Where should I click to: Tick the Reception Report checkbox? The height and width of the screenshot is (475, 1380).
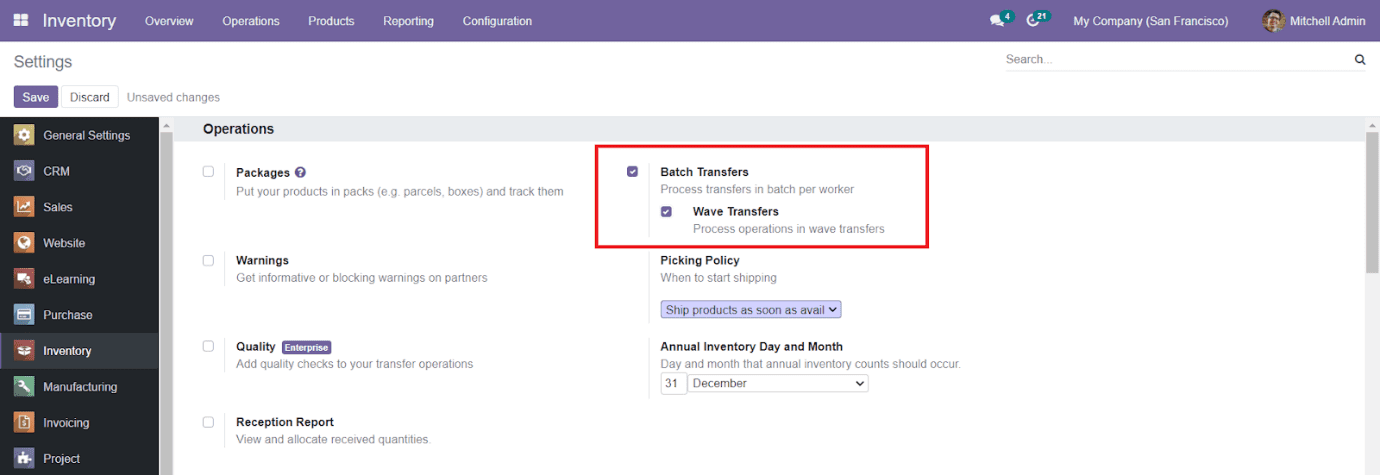[x=208, y=422]
